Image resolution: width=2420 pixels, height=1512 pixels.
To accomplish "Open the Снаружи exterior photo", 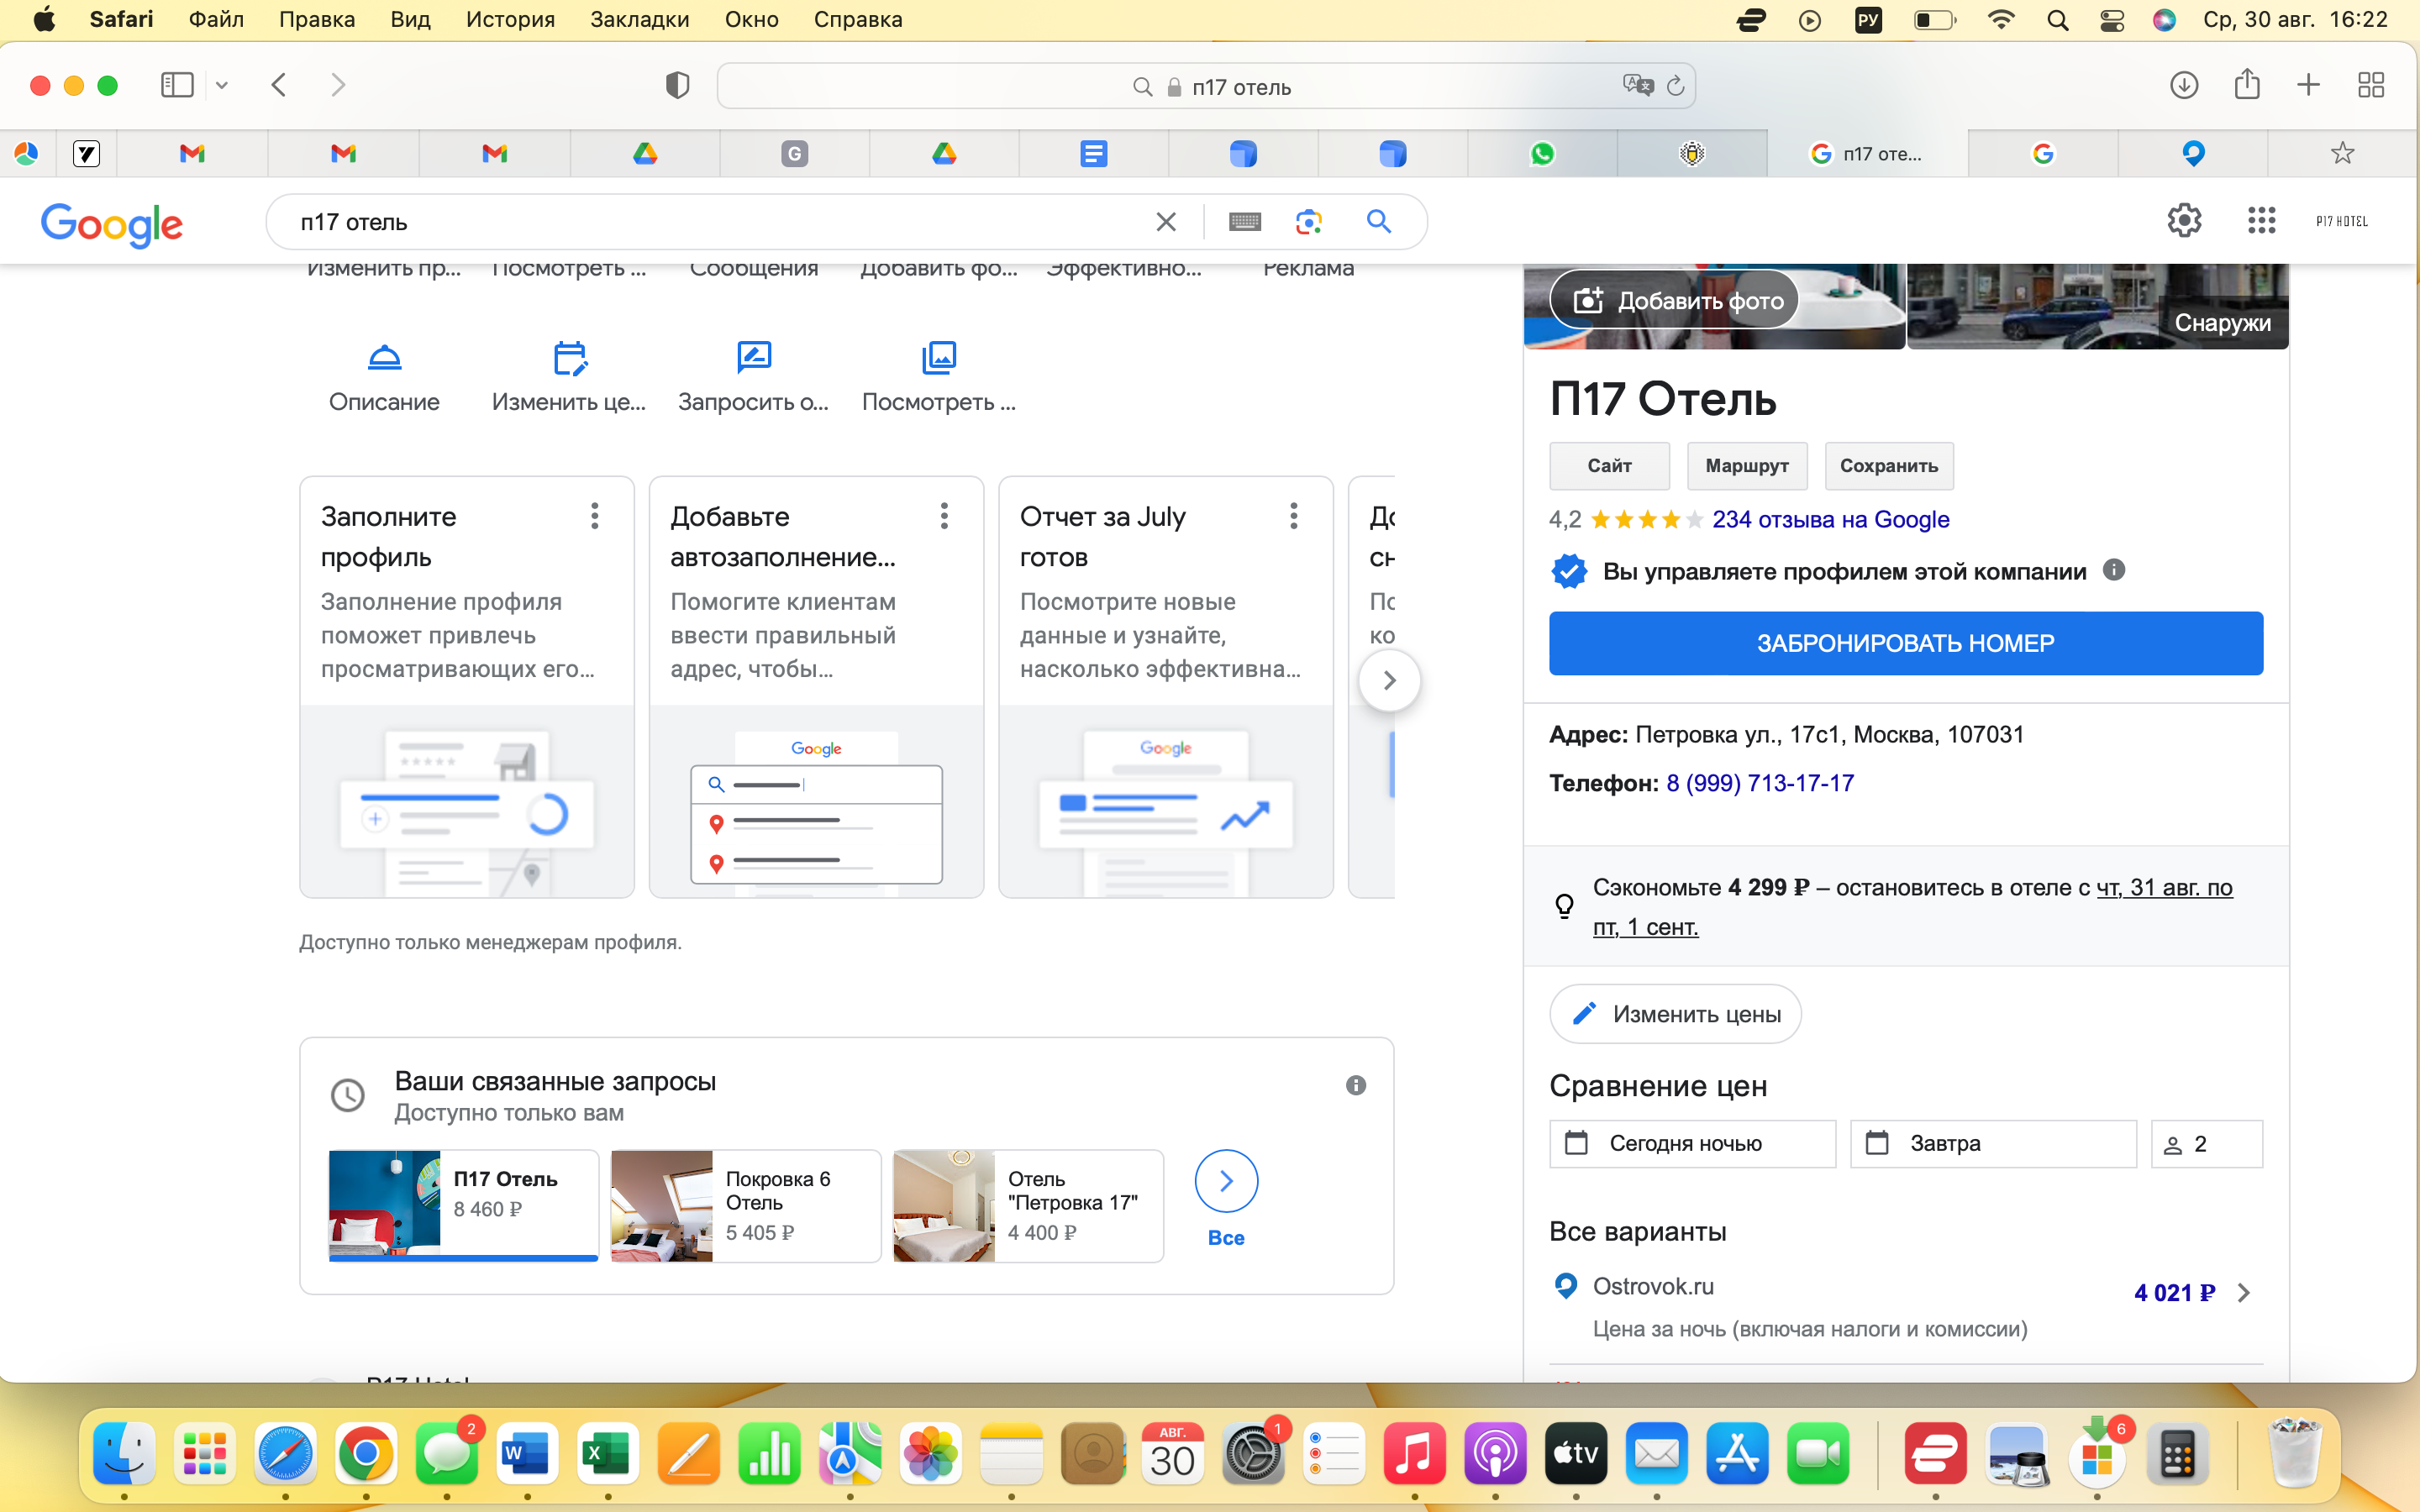I will click(x=2097, y=306).
